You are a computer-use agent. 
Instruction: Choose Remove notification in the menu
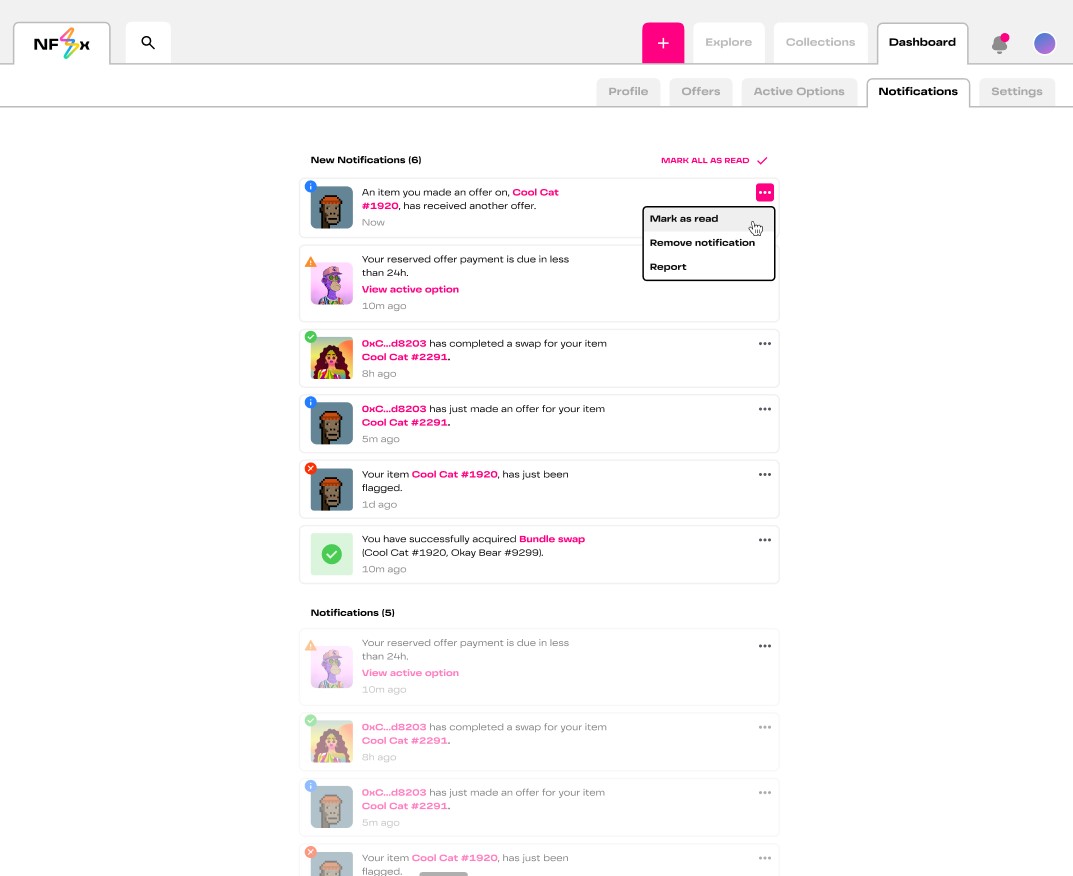tap(702, 243)
